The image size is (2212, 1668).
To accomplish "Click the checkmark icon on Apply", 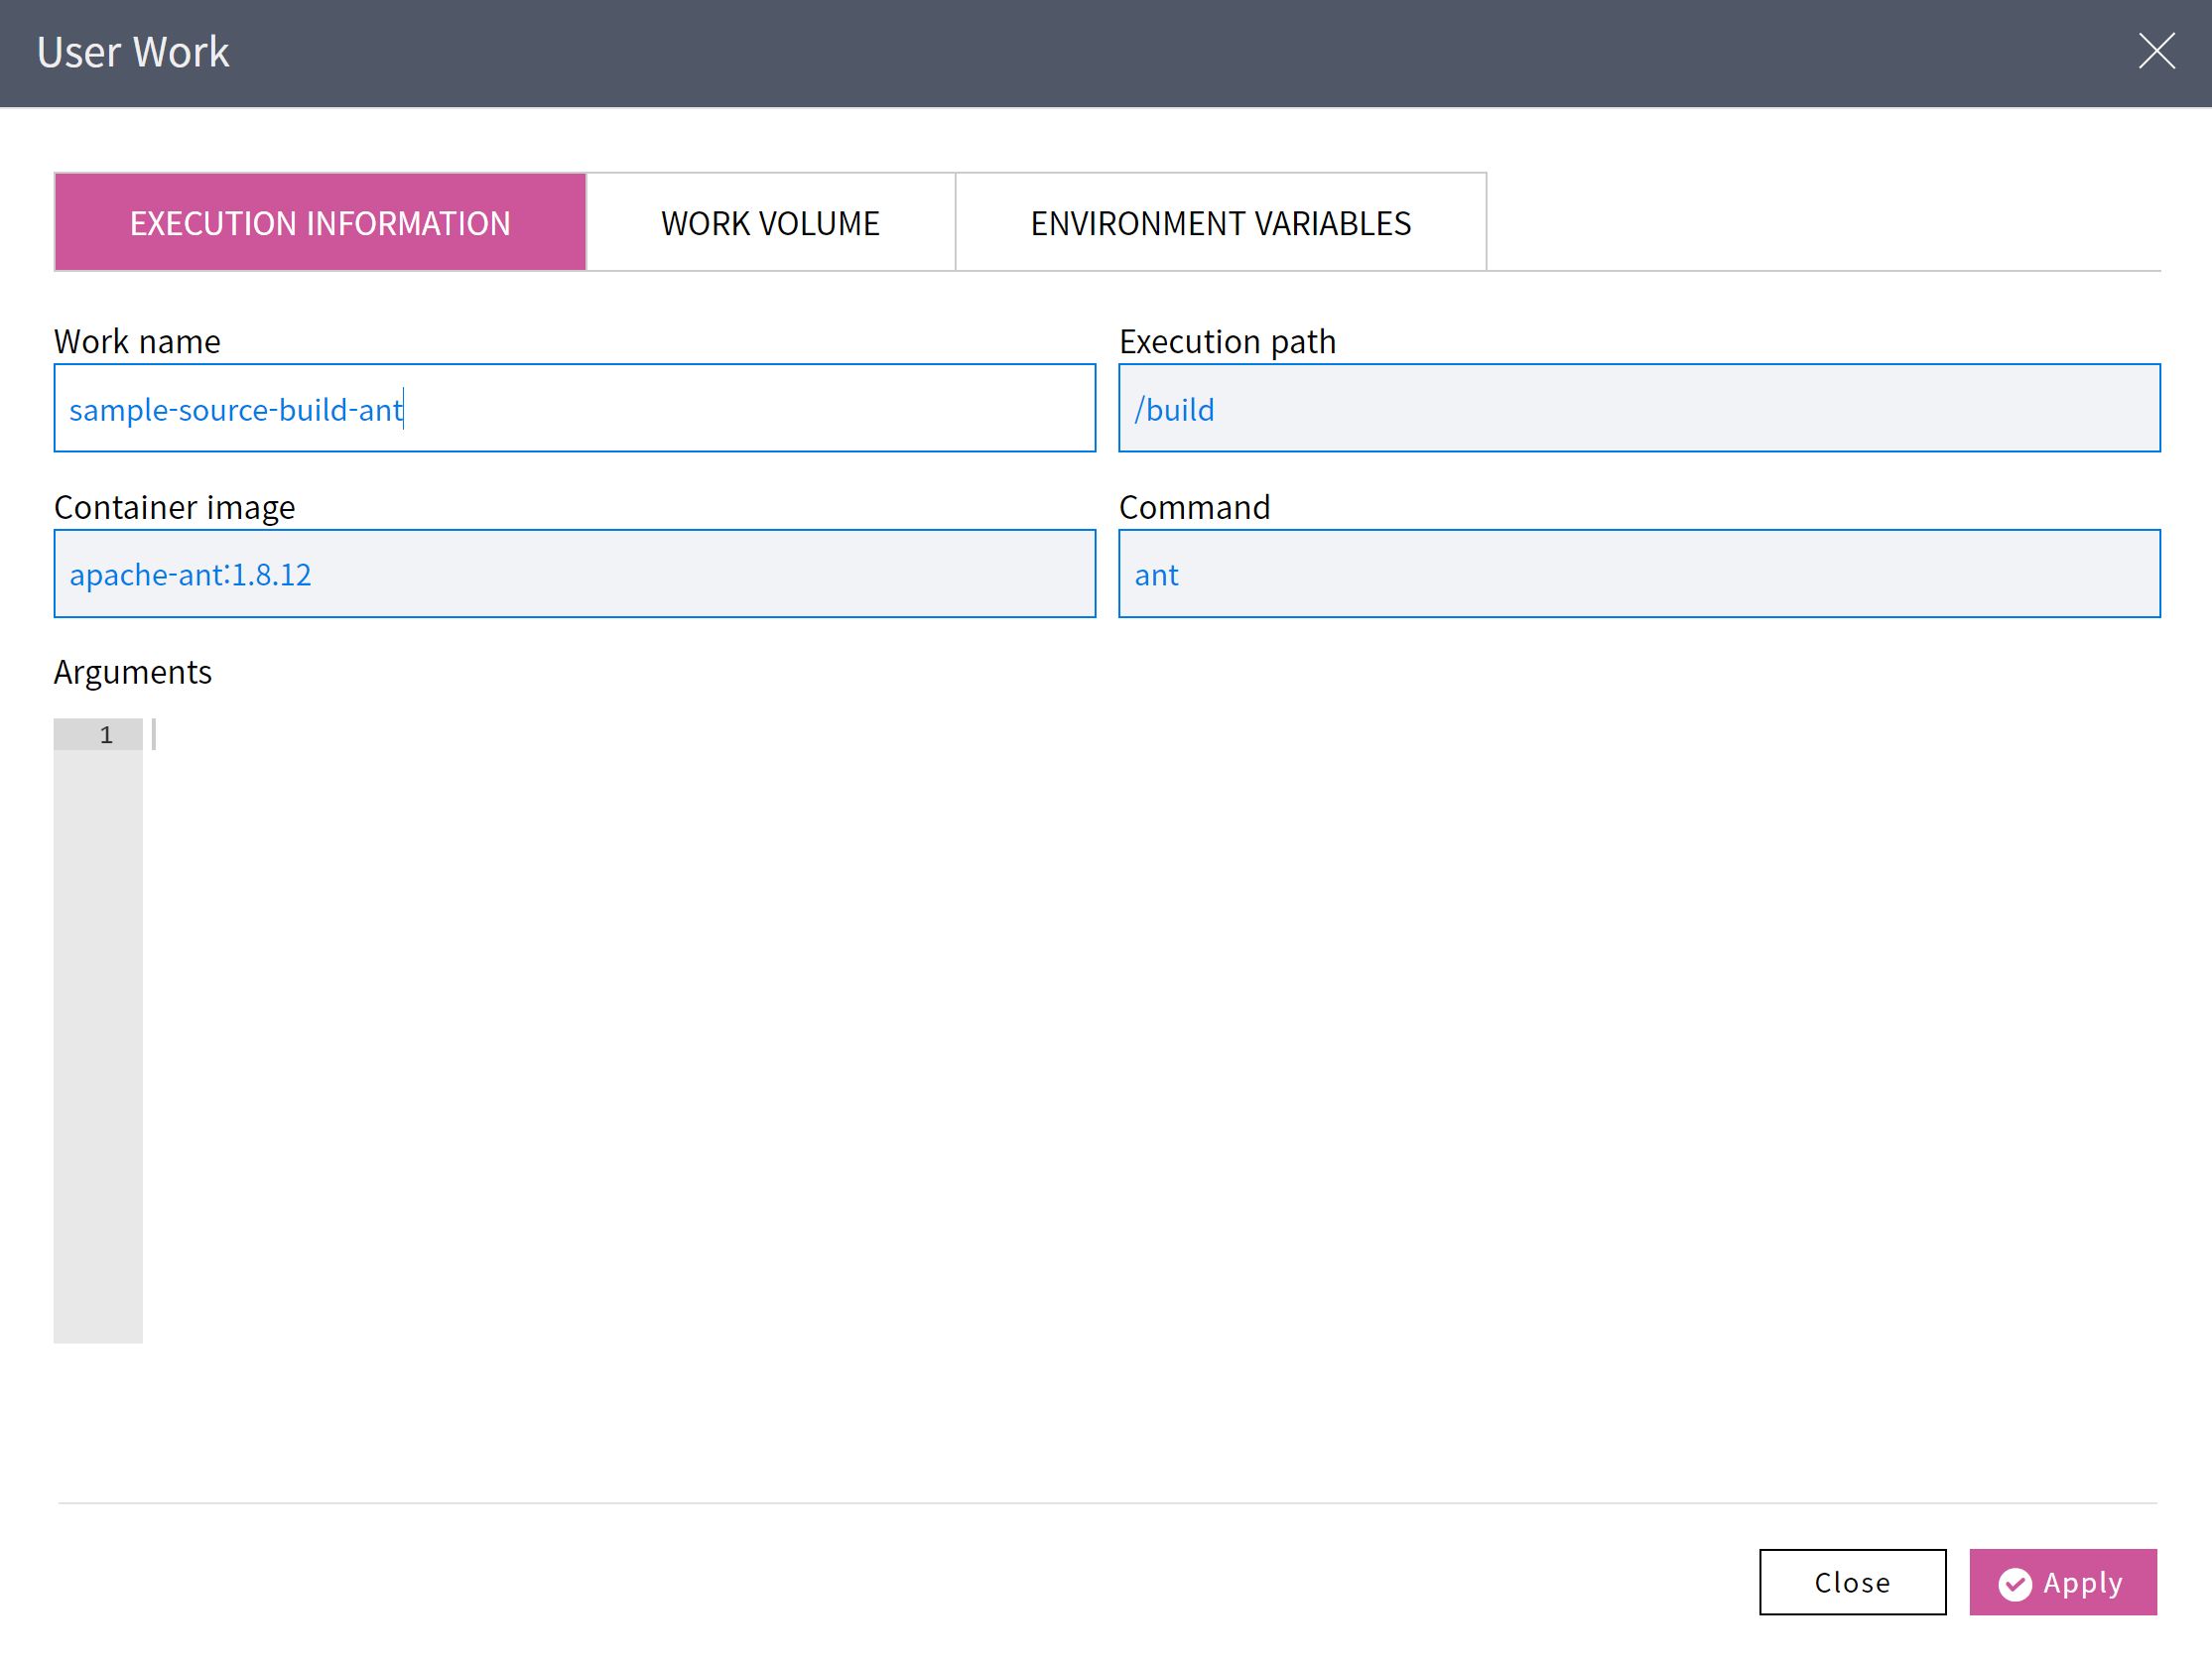I will point(2014,1583).
